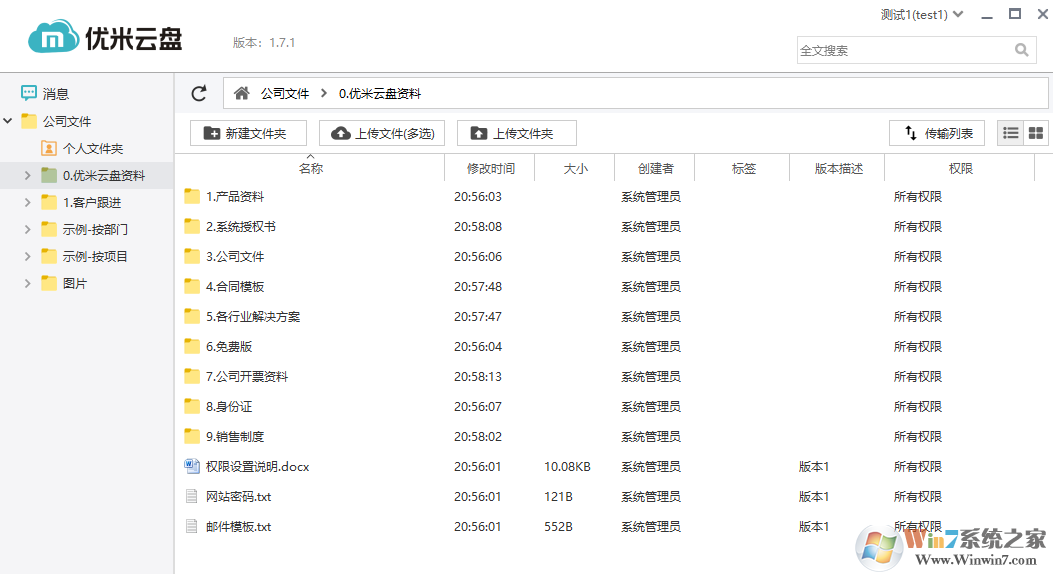Viewport: 1053px width, 574px height.
Task: Click the 20:58:08 time cell
Action: tap(477, 226)
